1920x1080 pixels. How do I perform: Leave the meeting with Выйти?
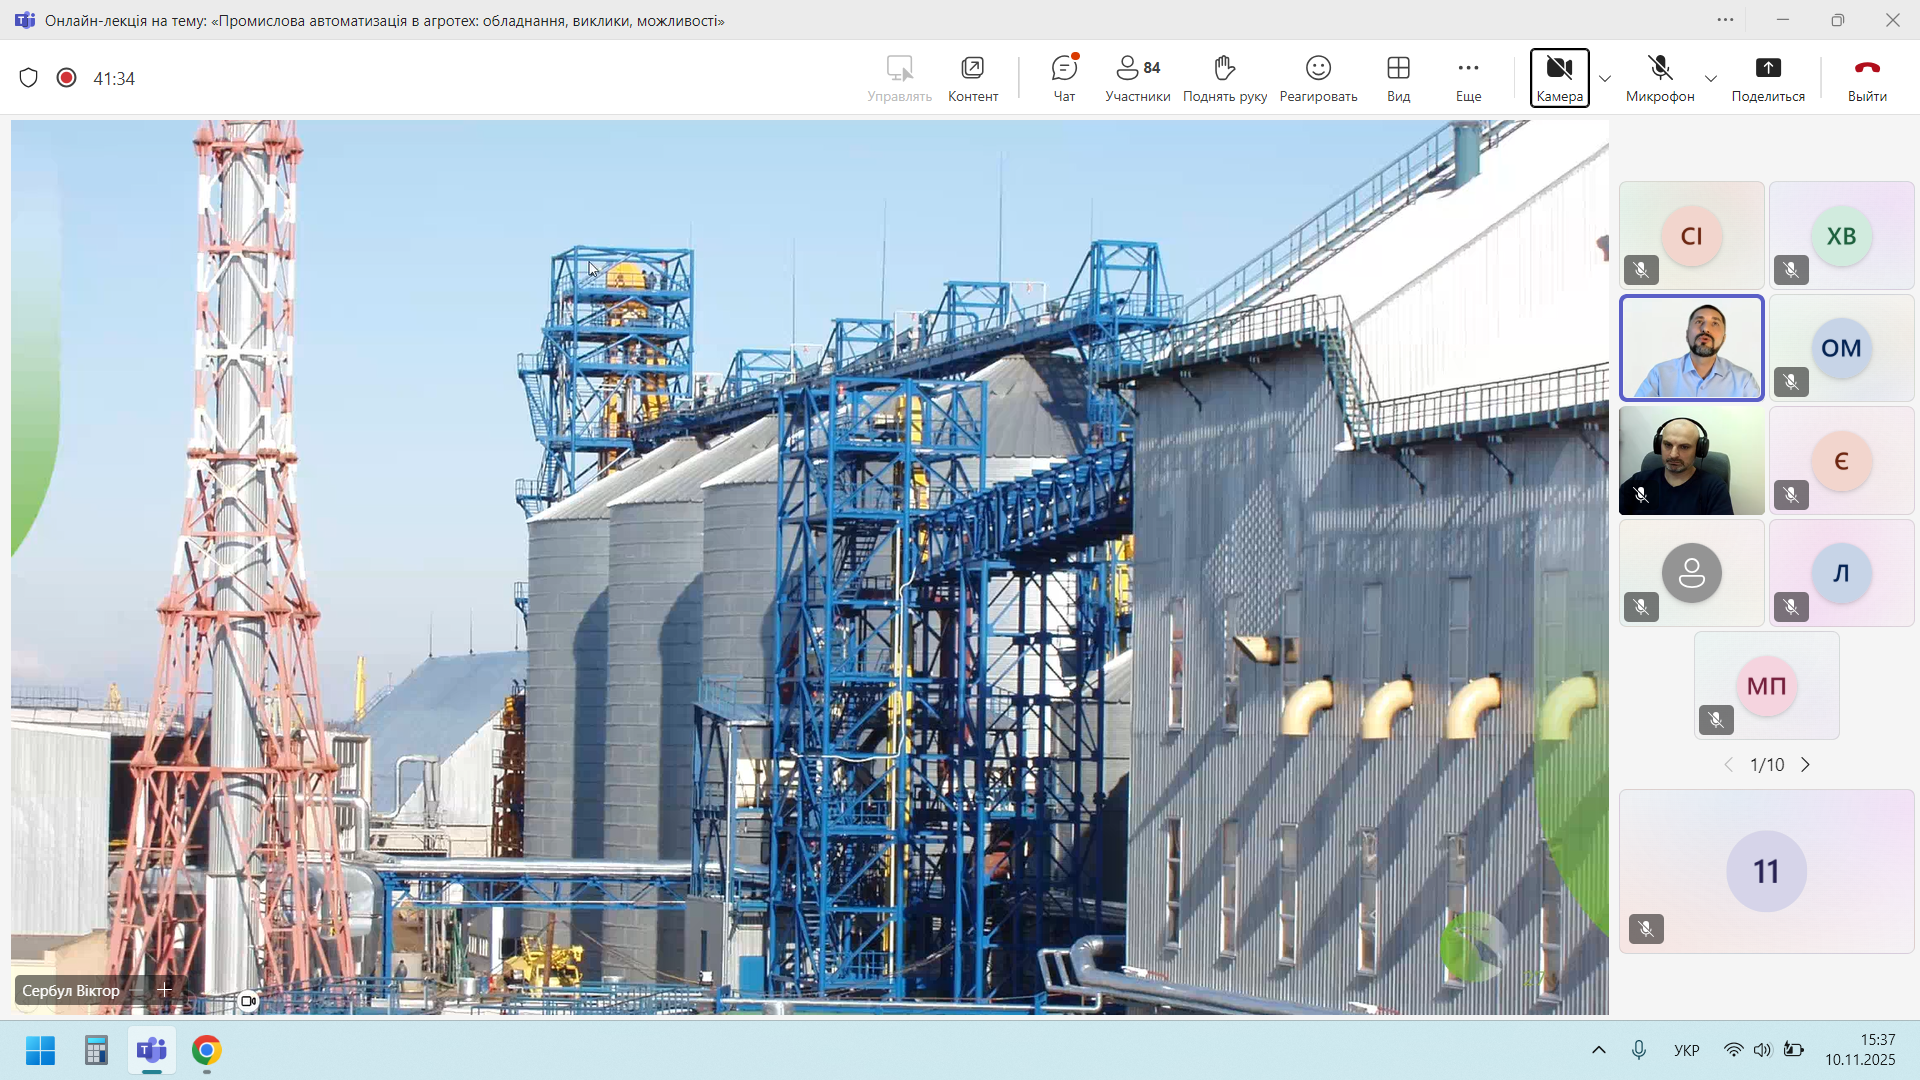coord(1866,78)
